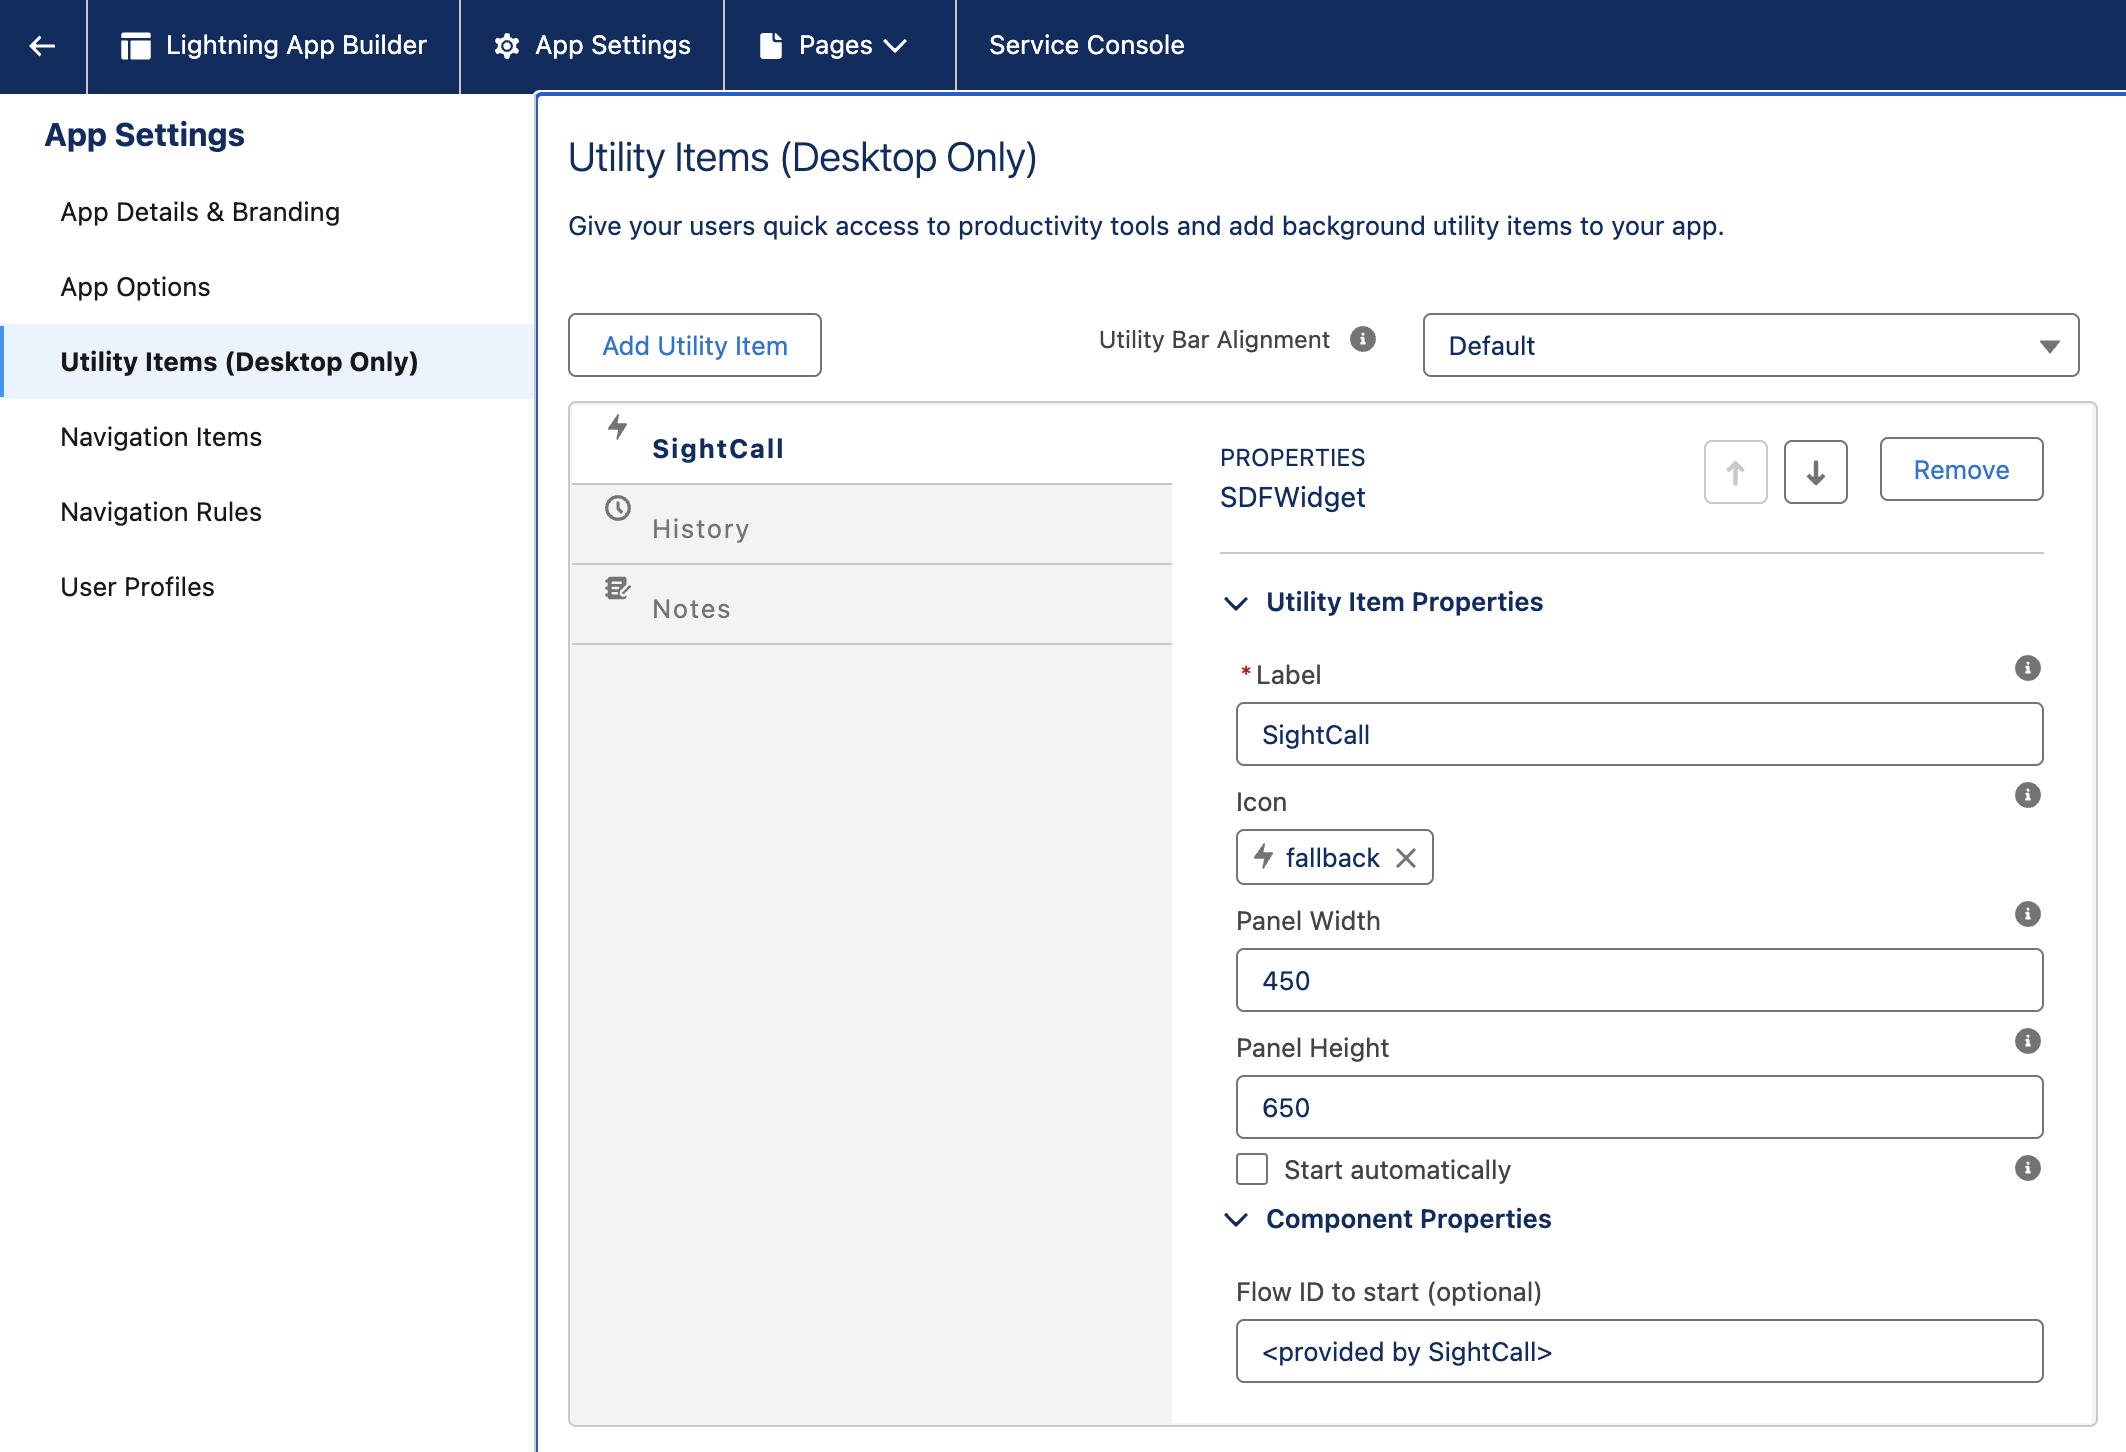Go to App Details & Branding

coord(200,212)
